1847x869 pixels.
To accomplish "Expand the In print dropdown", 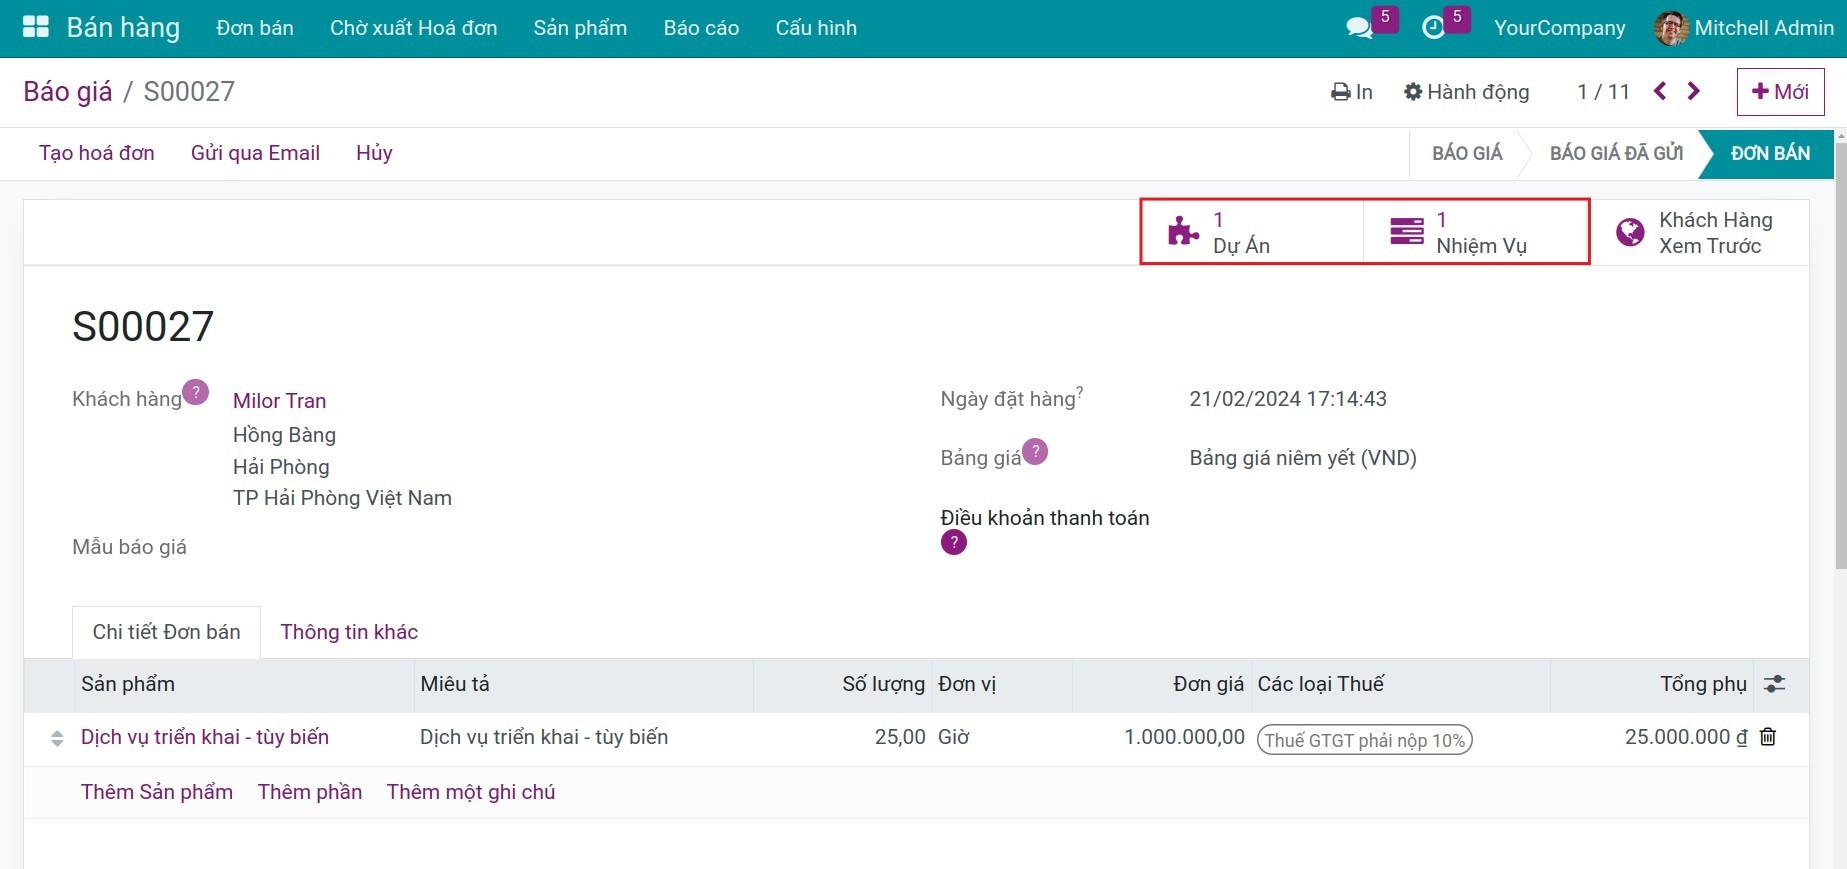I will [x=1351, y=92].
